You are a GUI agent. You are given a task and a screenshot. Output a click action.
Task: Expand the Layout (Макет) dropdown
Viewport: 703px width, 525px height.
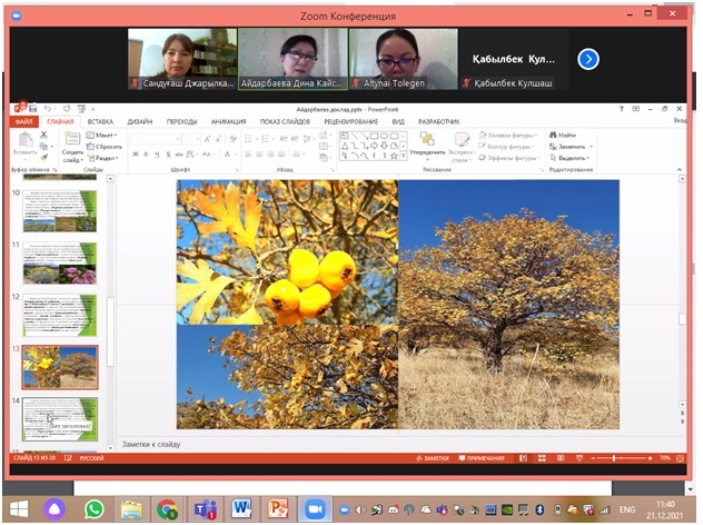104,135
